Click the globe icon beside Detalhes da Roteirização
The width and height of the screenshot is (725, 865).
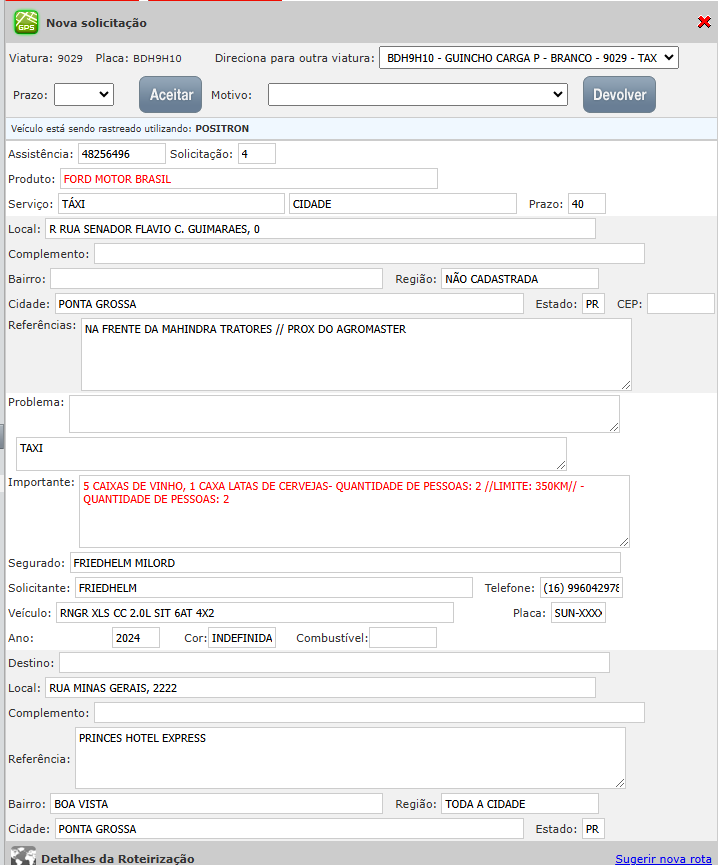coord(23,857)
